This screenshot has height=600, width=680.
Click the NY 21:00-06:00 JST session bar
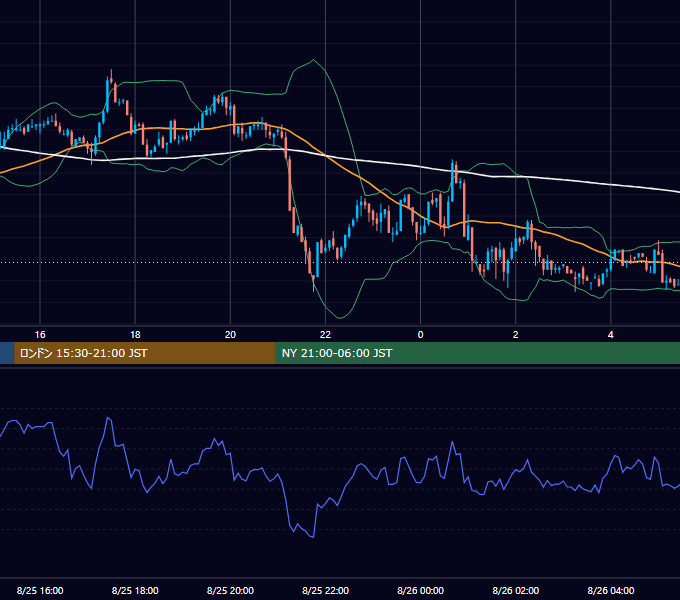[477, 353]
